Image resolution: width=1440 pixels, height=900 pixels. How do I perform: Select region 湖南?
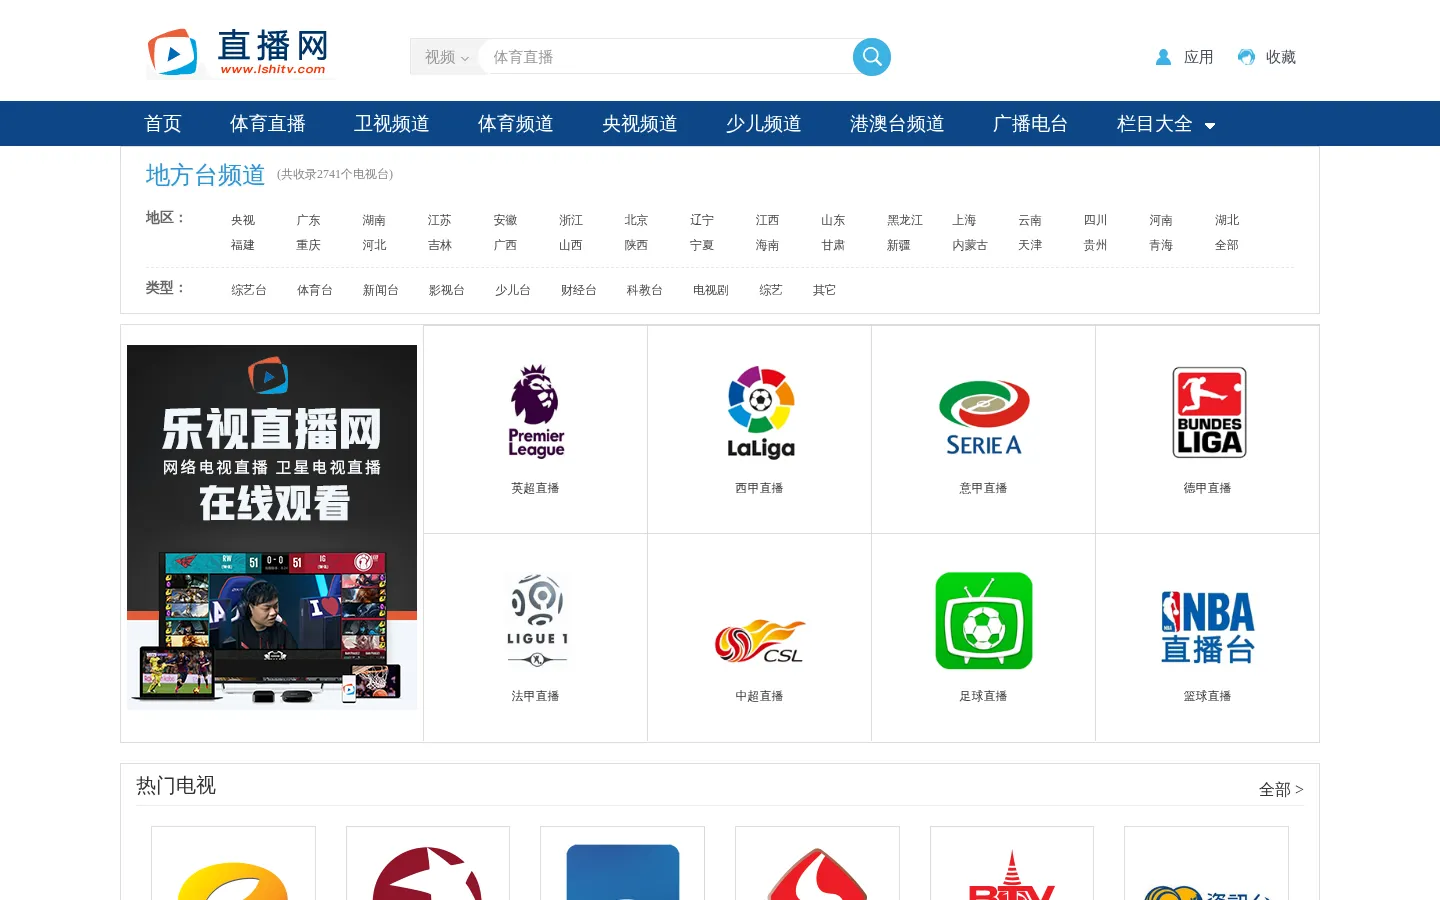(374, 220)
